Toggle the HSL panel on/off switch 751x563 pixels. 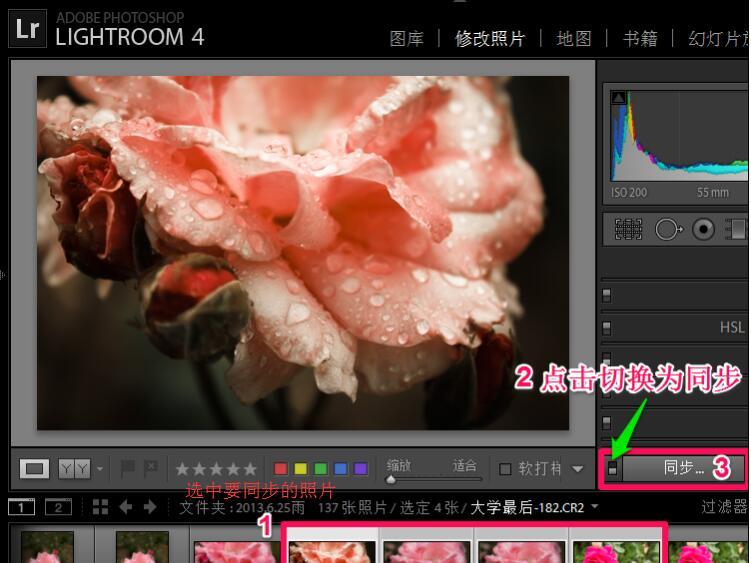click(606, 328)
